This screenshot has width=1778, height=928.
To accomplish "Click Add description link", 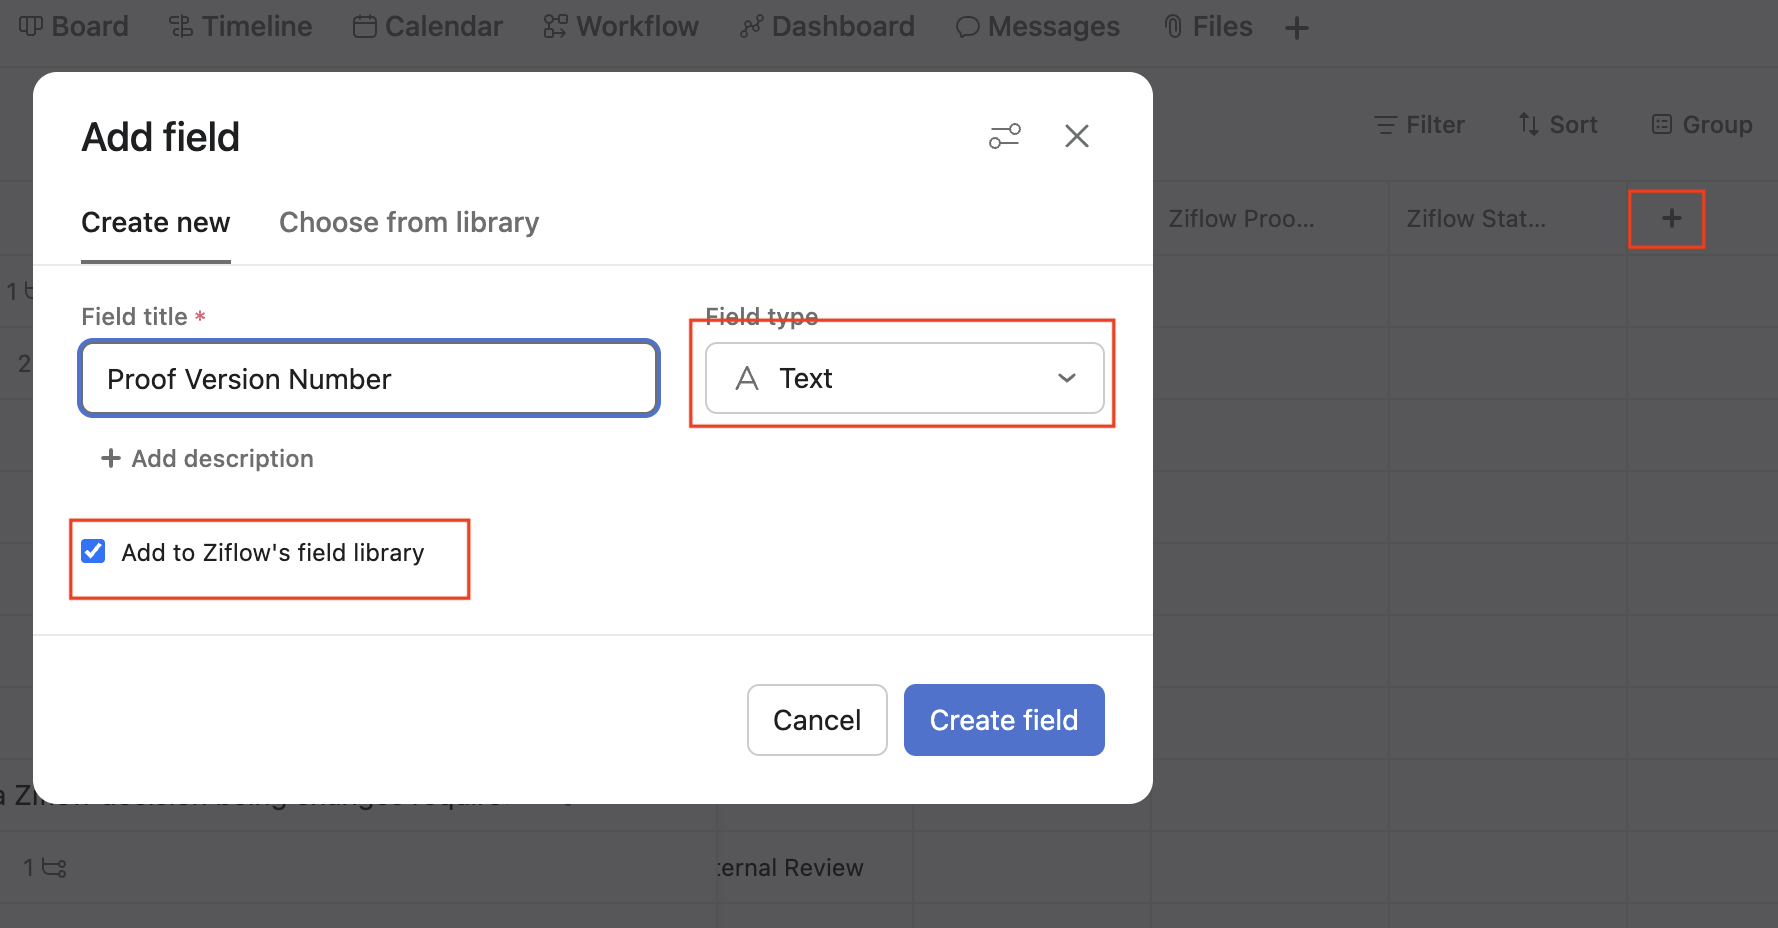I will tap(208, 458).
